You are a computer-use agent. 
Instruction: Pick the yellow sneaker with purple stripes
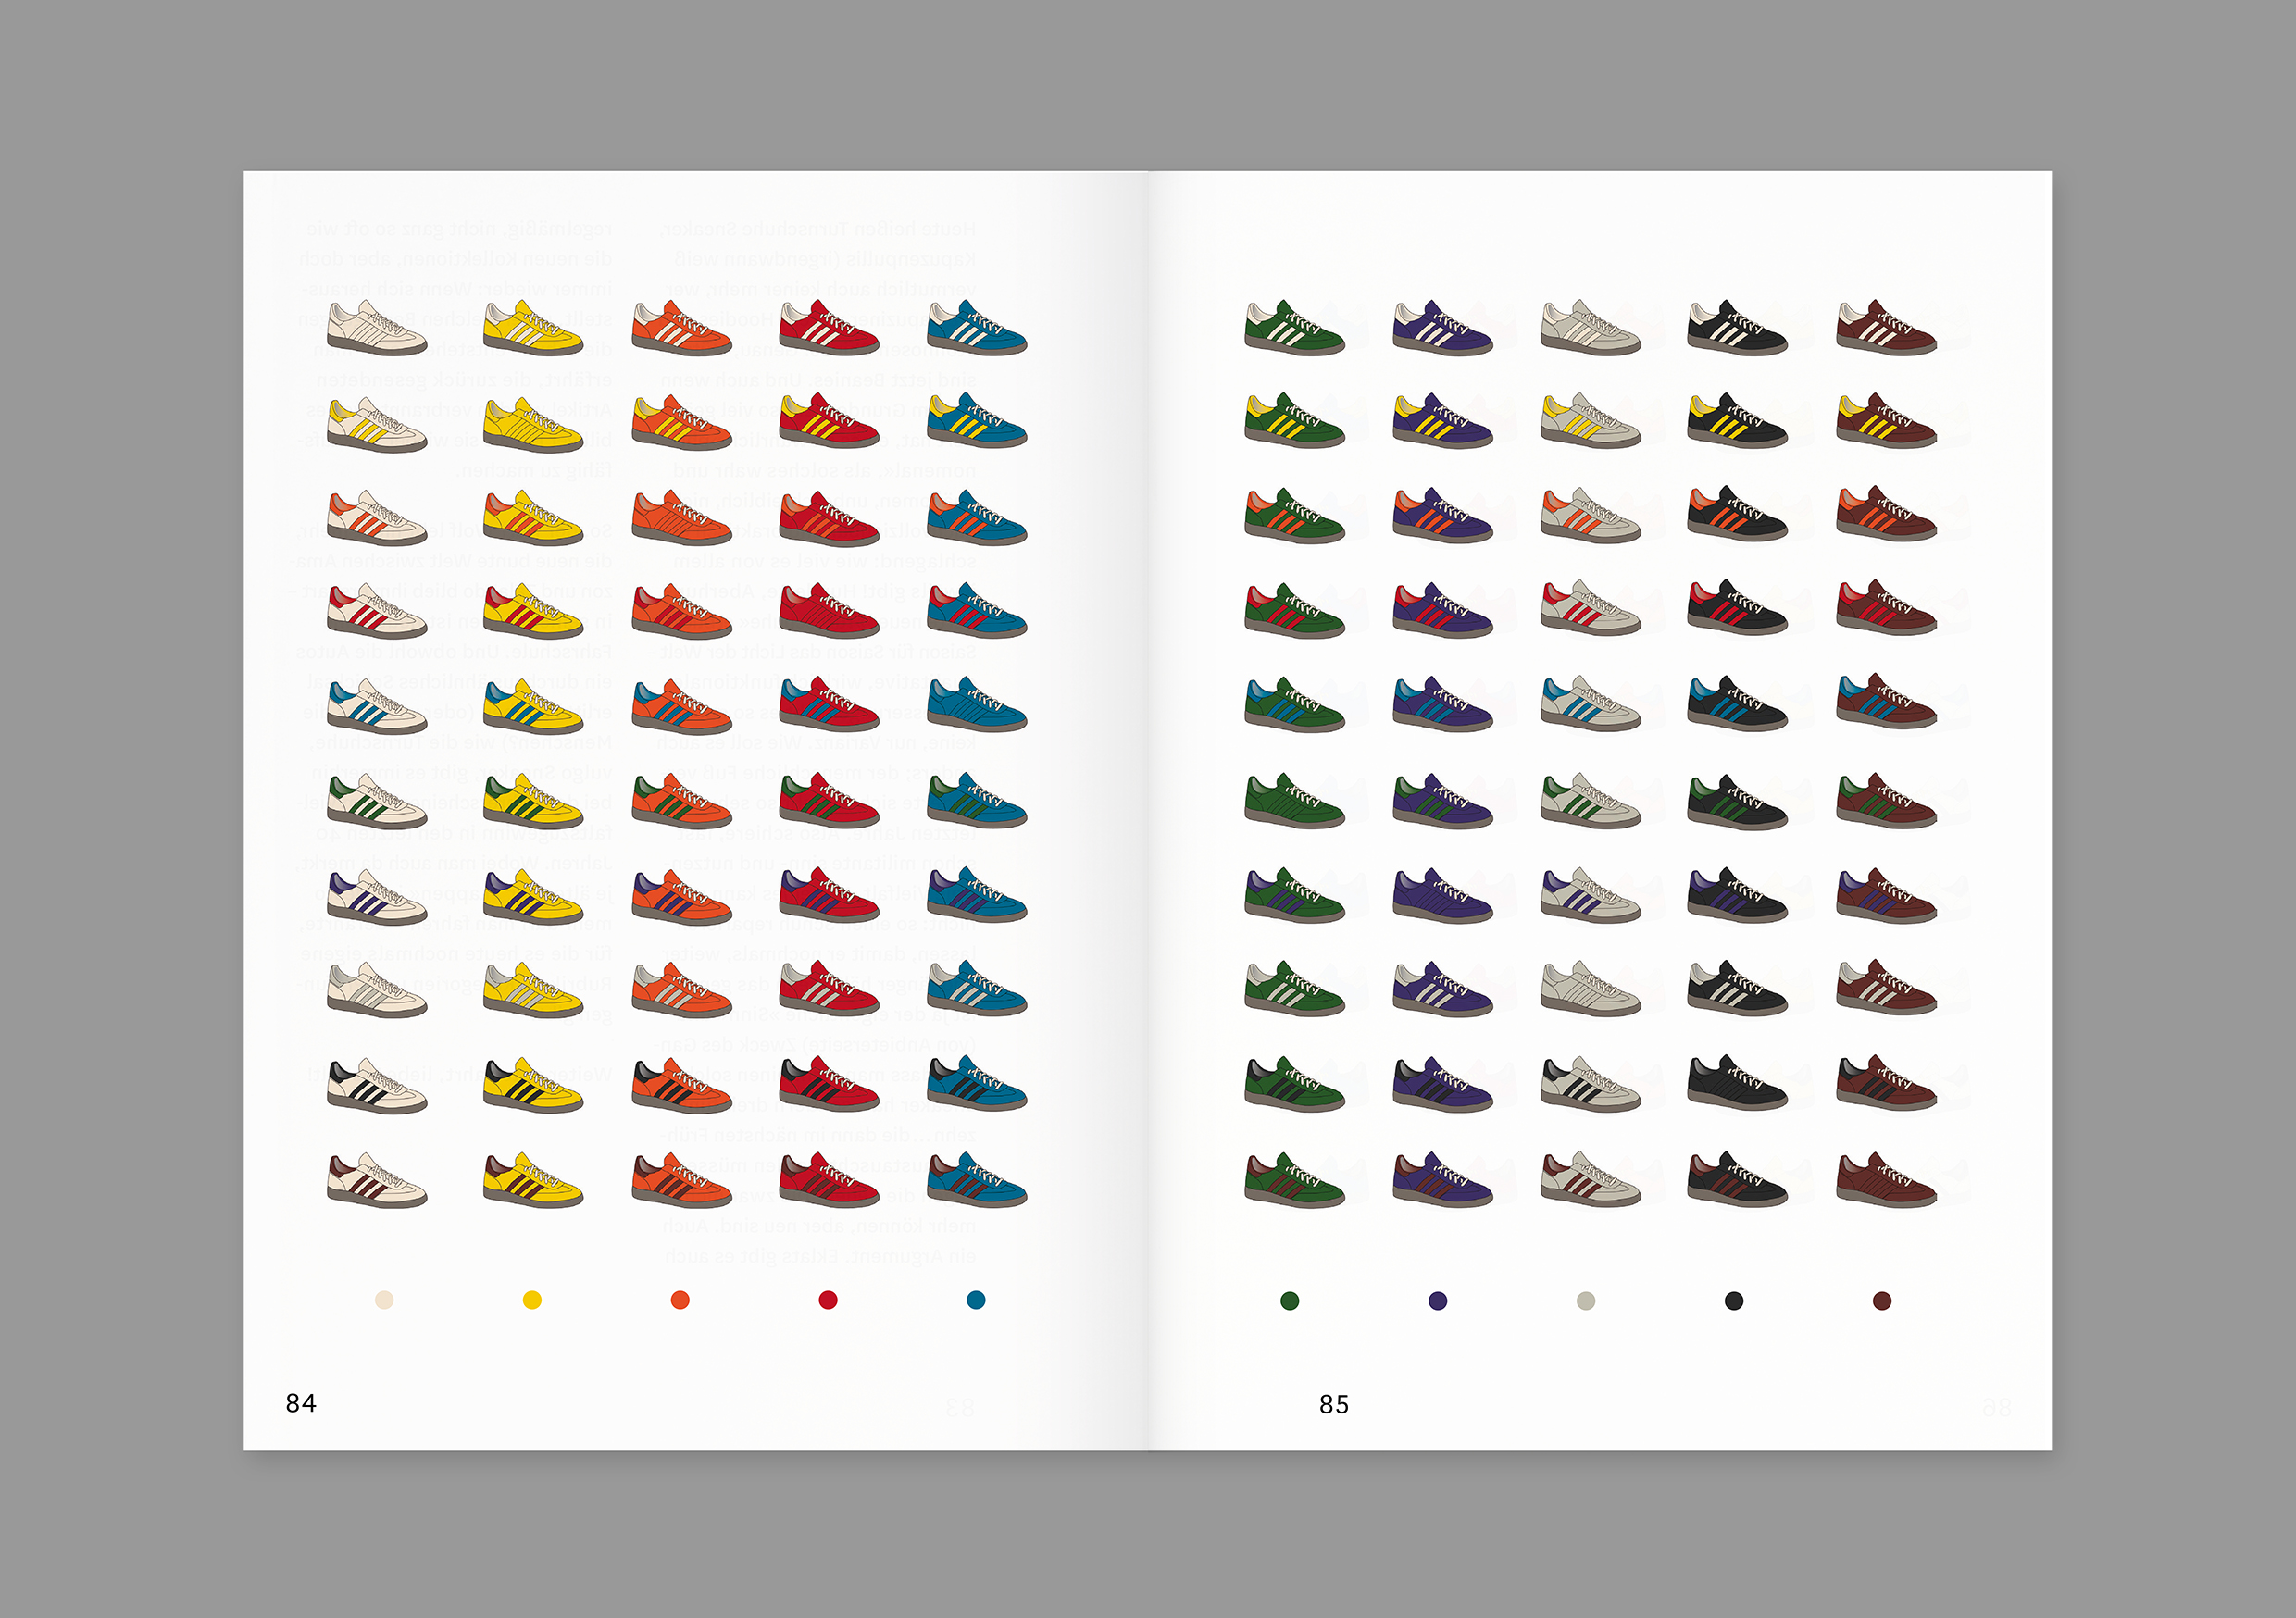[533, 896]
